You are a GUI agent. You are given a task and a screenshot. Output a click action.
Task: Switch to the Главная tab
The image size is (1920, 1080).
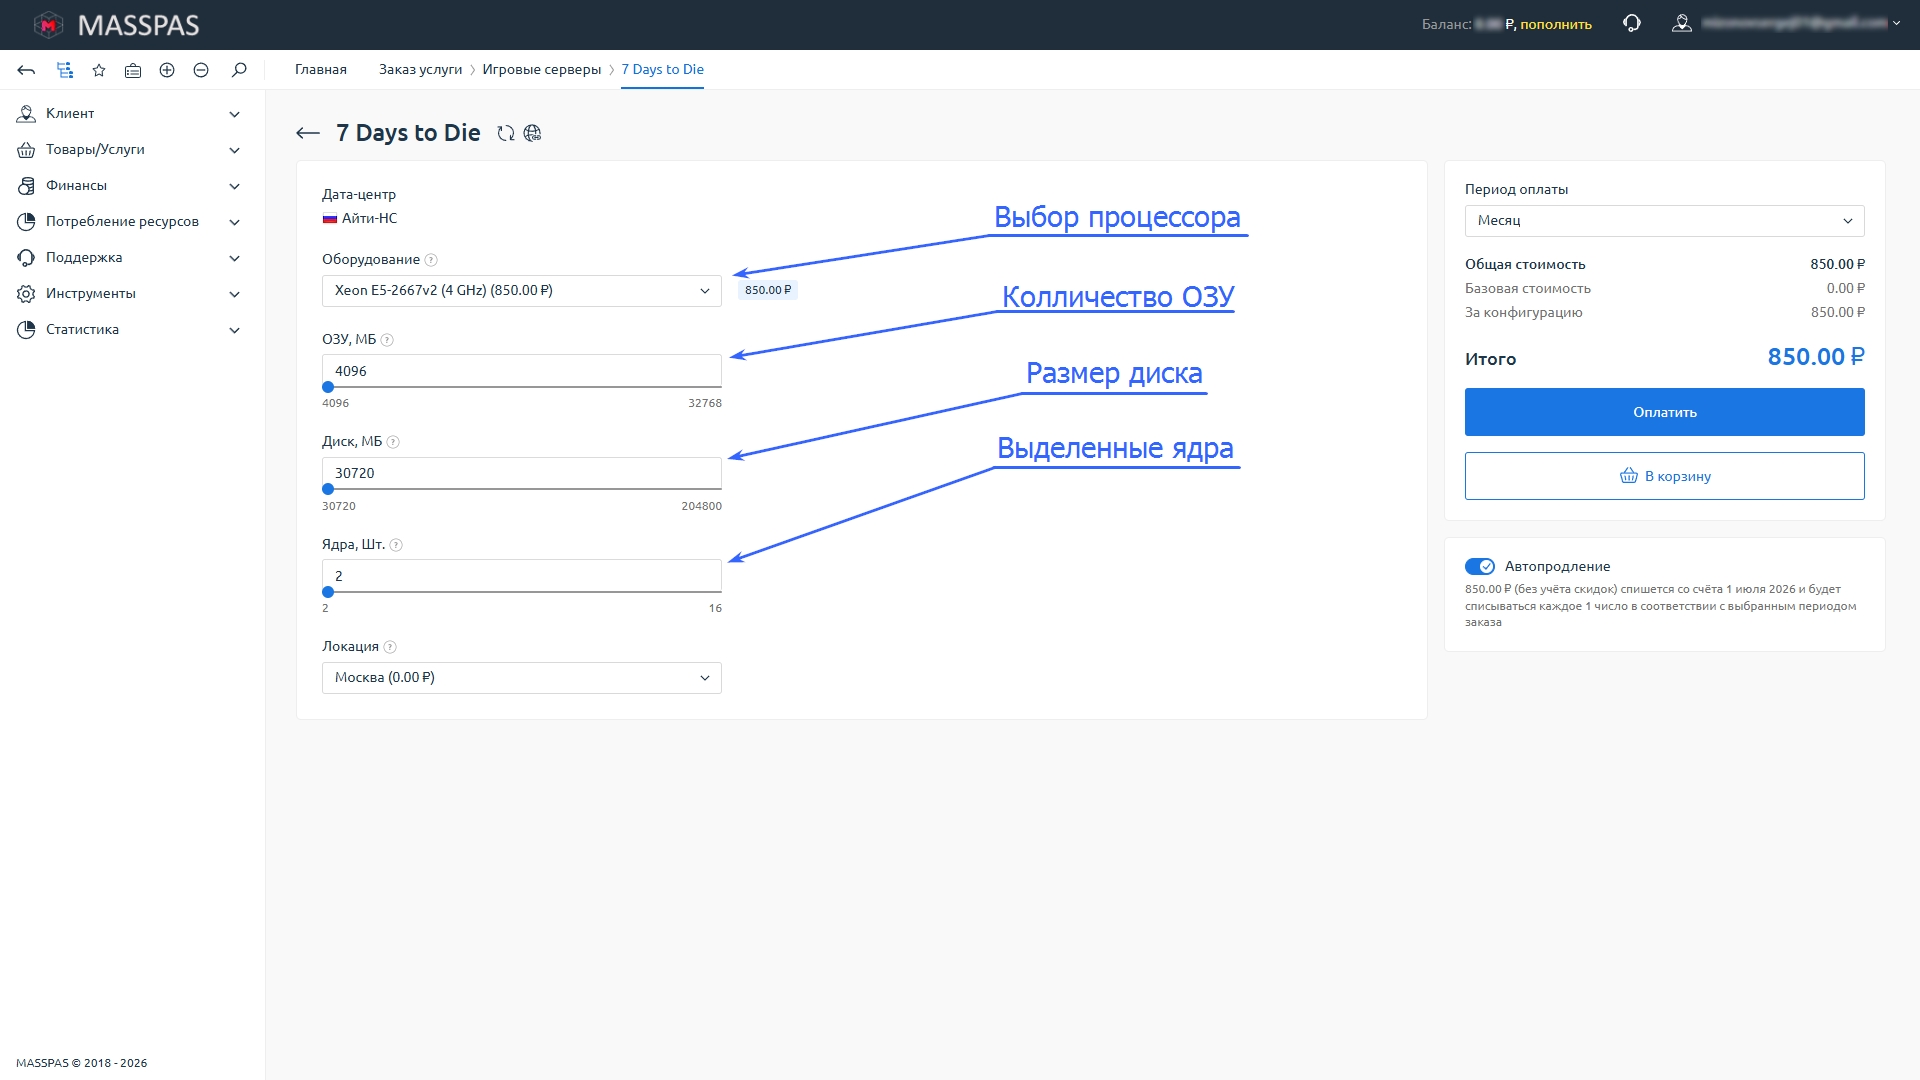321,70
